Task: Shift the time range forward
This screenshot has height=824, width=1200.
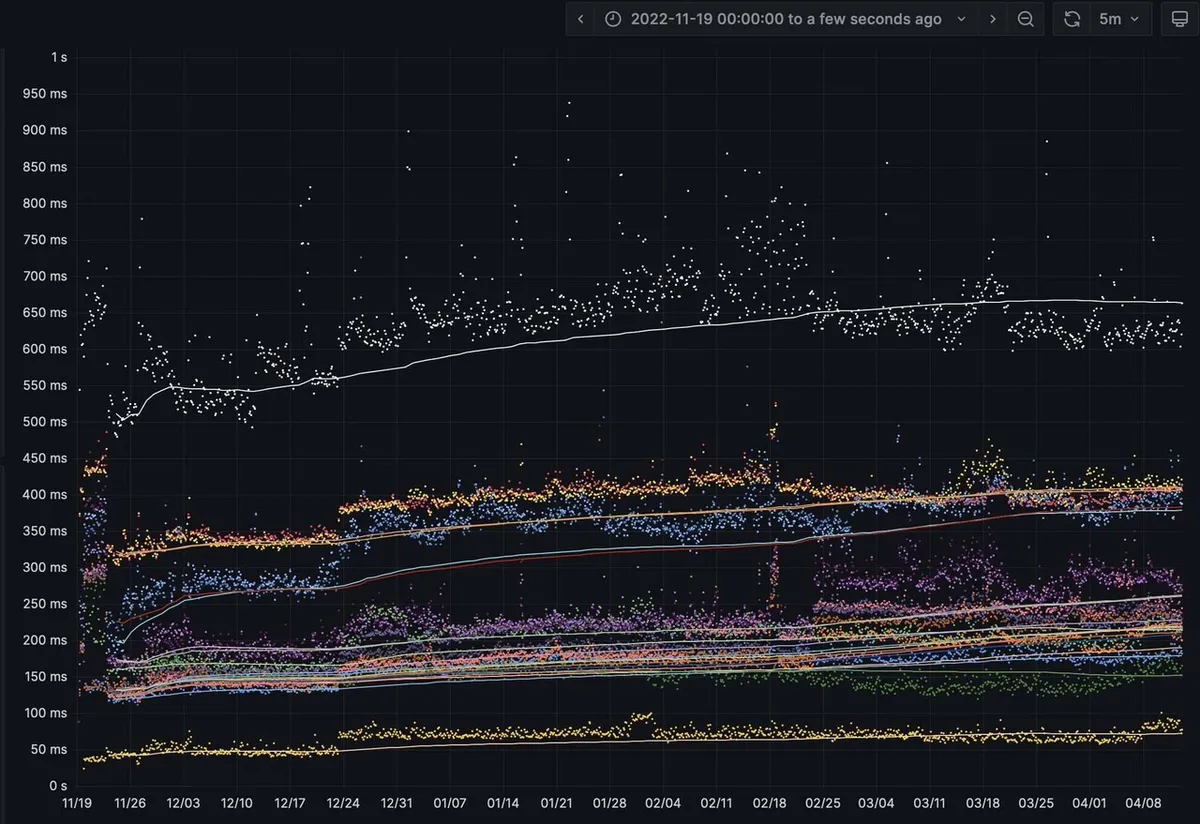Action: point(992,19)
